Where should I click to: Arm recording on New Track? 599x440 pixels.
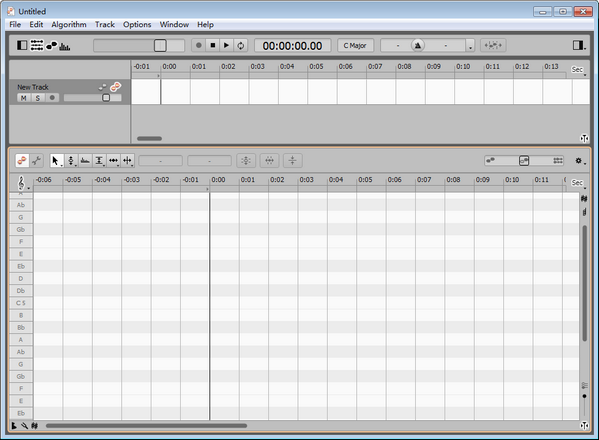click(x=52, y=98)
